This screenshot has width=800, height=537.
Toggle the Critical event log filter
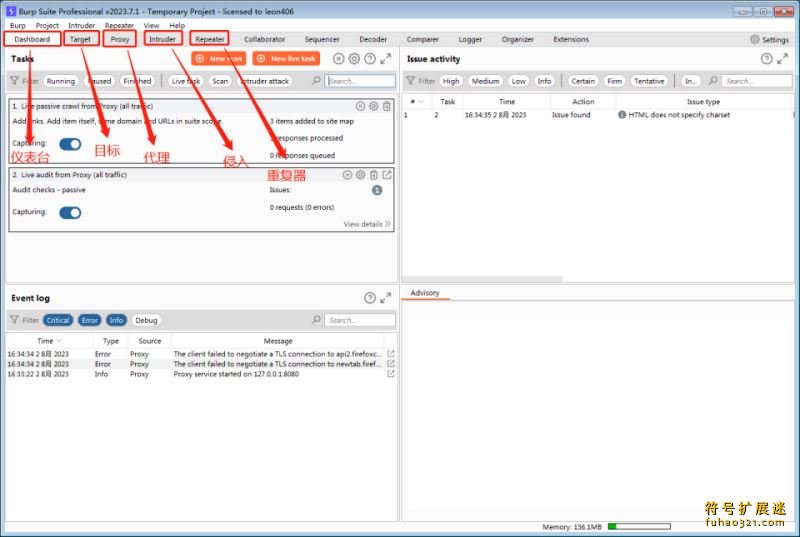pyautogui.click(x=58, y=320)
